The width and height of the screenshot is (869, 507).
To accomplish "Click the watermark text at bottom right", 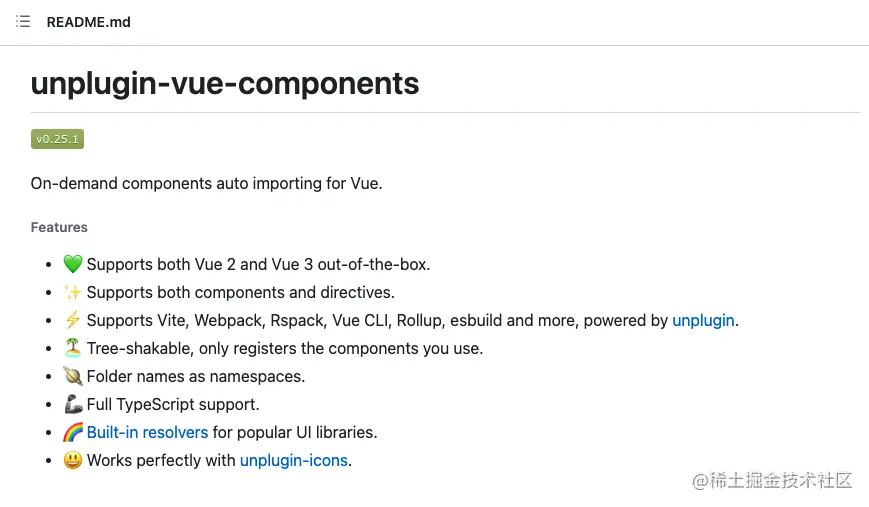I will 772,480.
